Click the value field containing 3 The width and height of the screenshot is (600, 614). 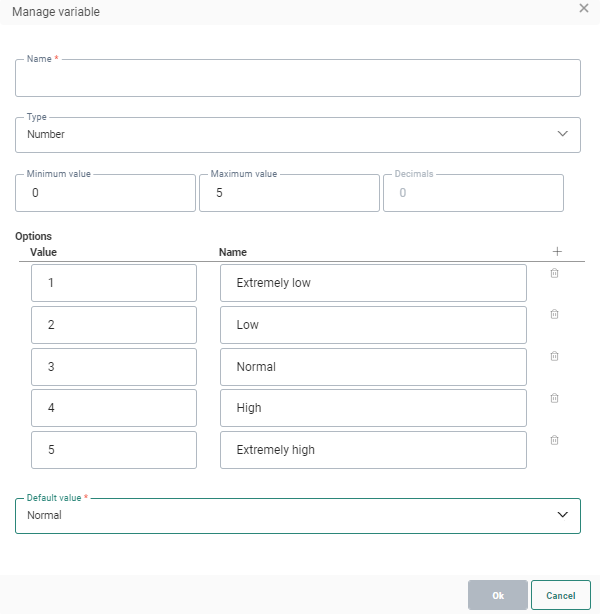(x=113, y=367)
